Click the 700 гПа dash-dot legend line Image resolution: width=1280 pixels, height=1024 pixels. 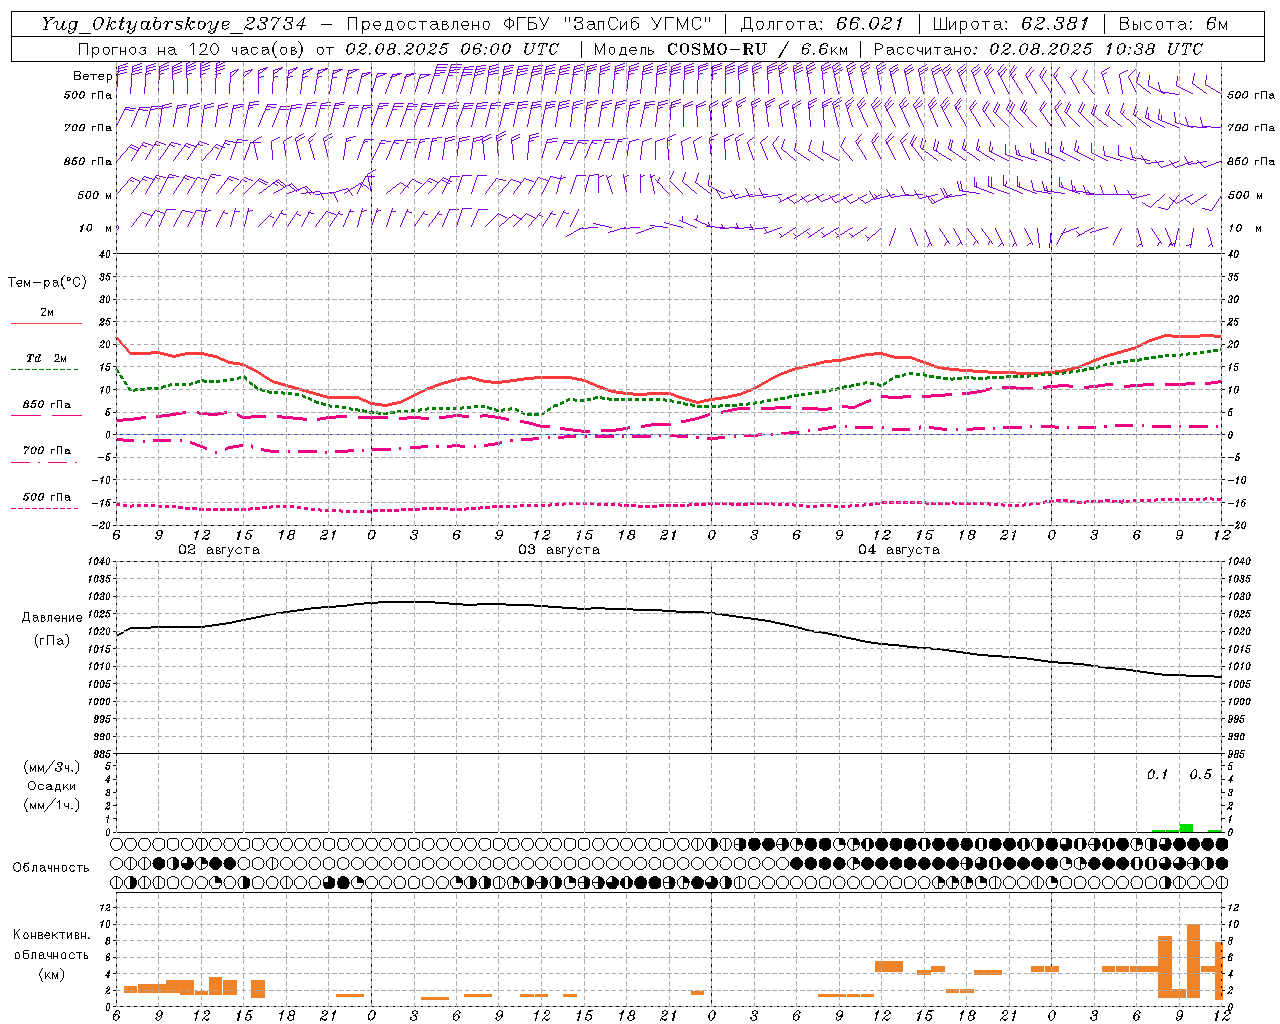tap(44, 462)
